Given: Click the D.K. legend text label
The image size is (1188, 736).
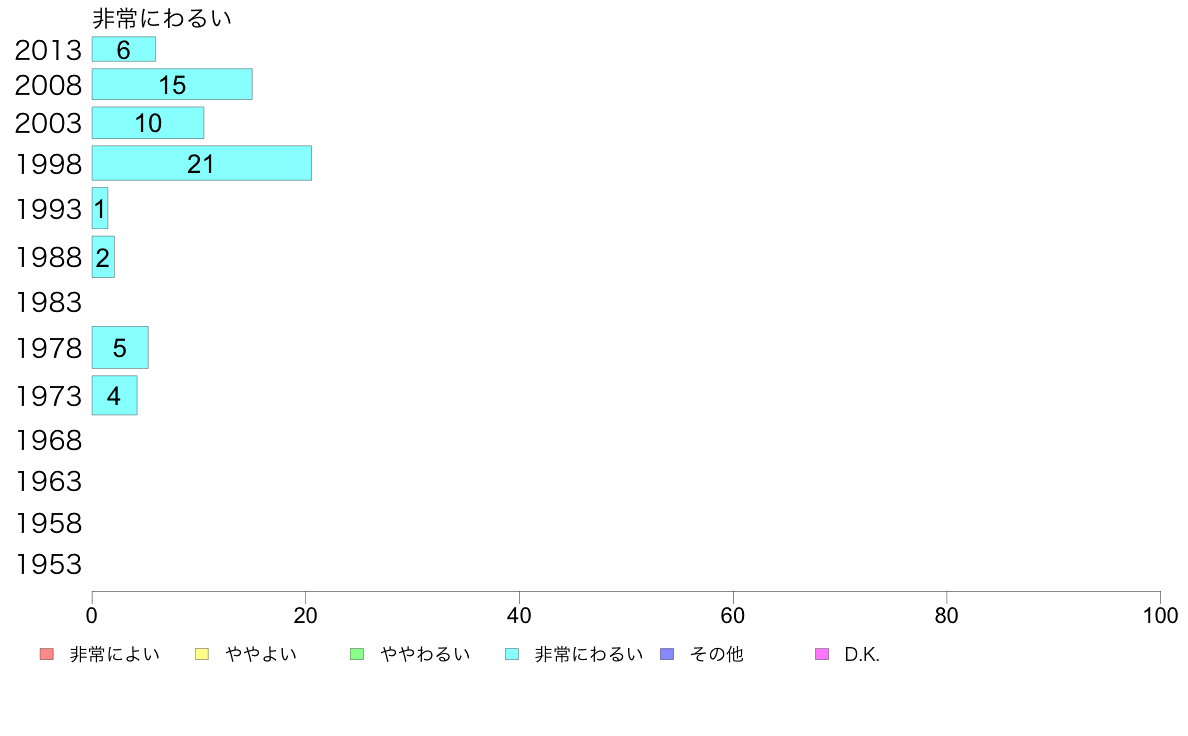Looking at the screenshot, I should 862,655.
